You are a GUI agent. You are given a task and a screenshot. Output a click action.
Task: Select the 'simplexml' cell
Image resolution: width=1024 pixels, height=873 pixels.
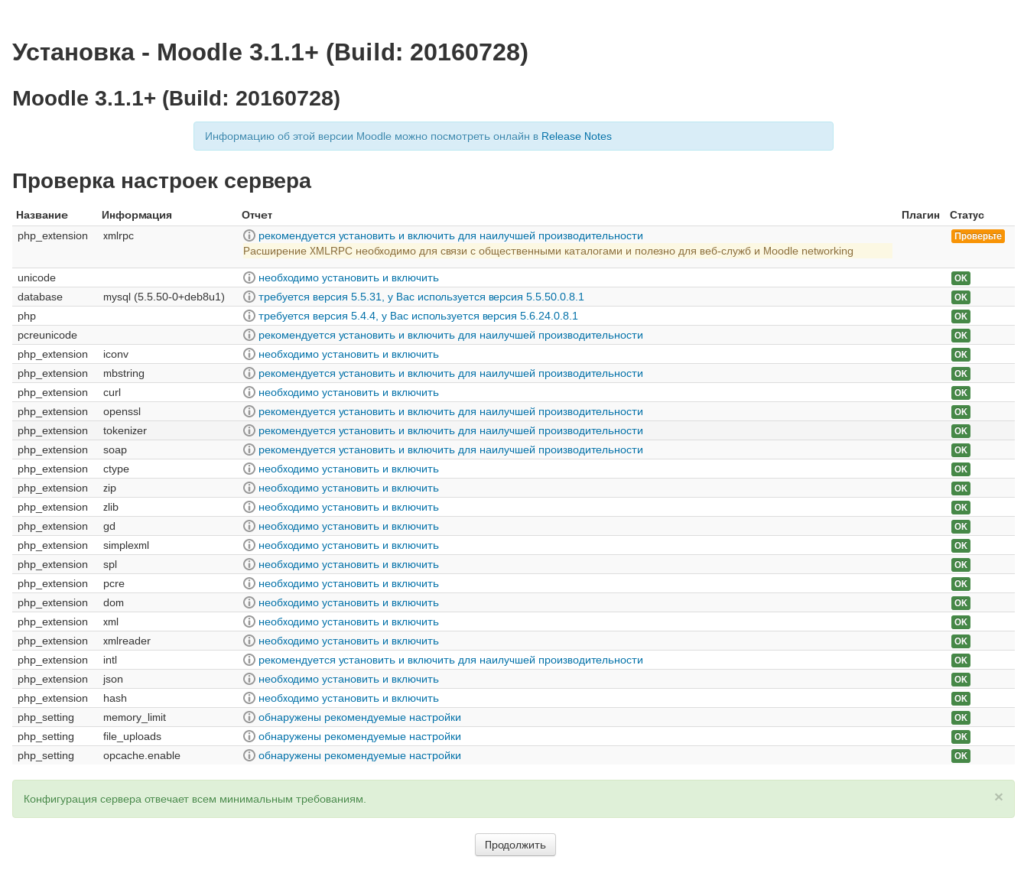126,545
